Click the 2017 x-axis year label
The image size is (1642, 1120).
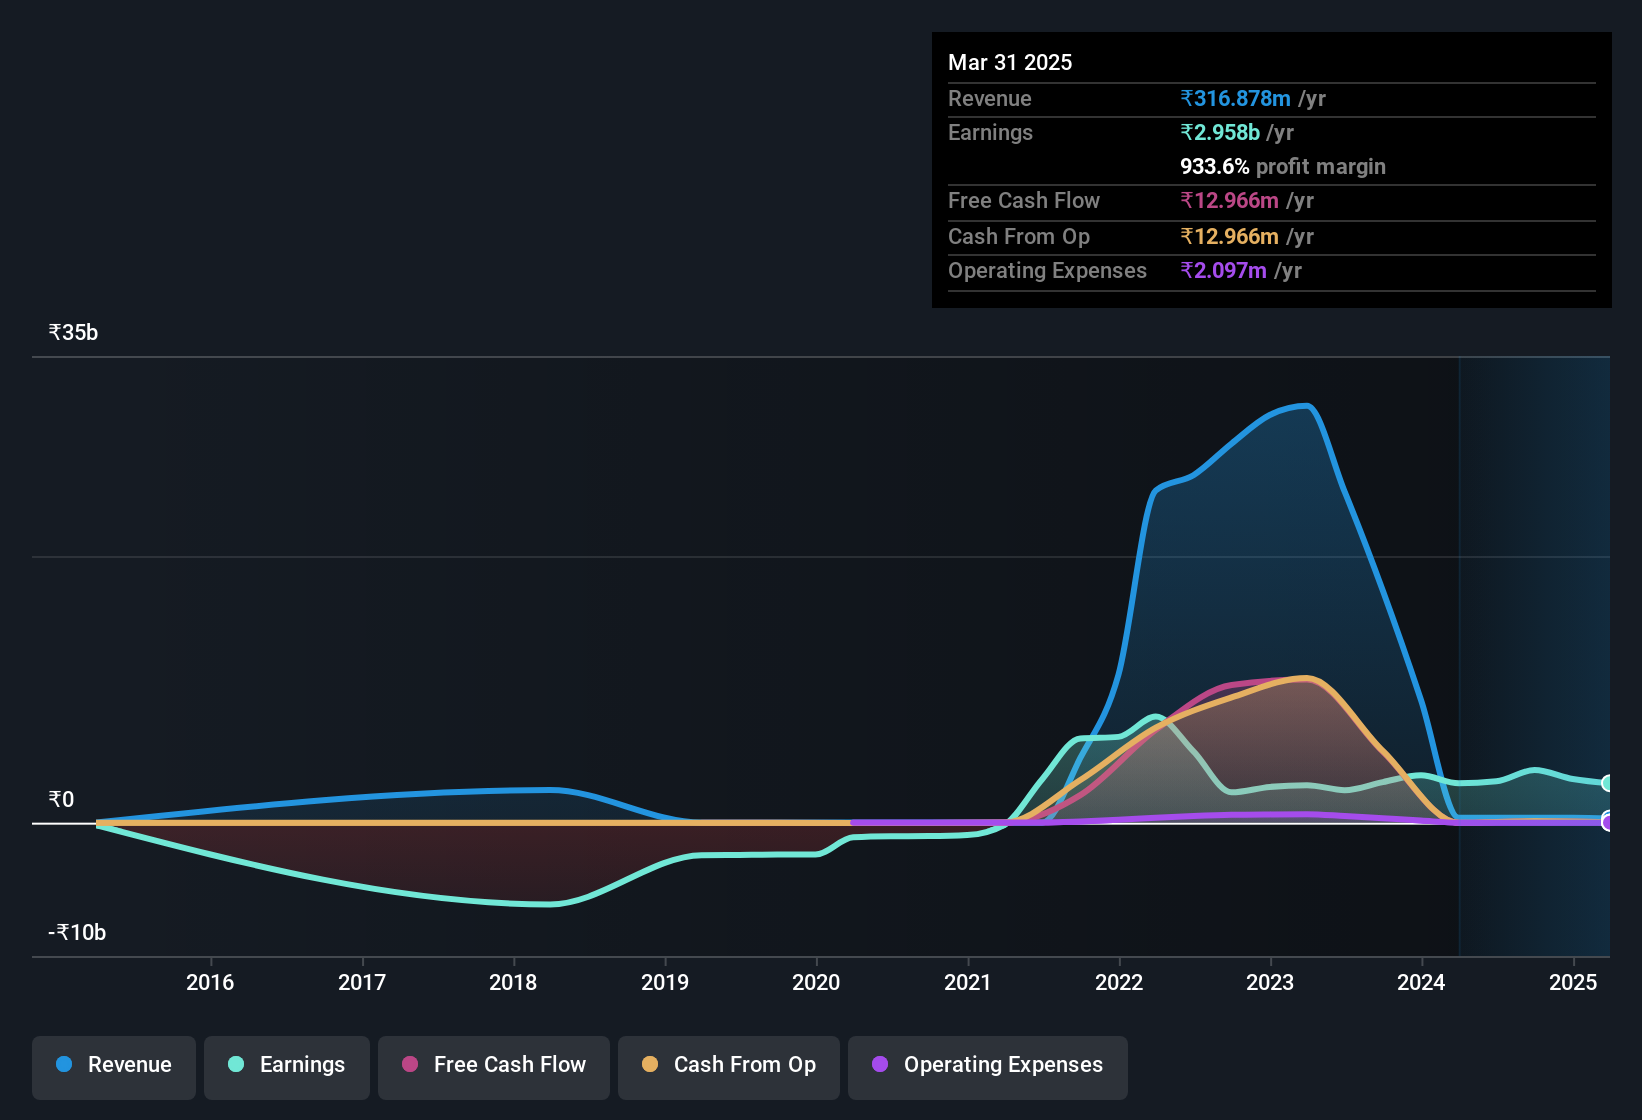[x=362, y=982]
